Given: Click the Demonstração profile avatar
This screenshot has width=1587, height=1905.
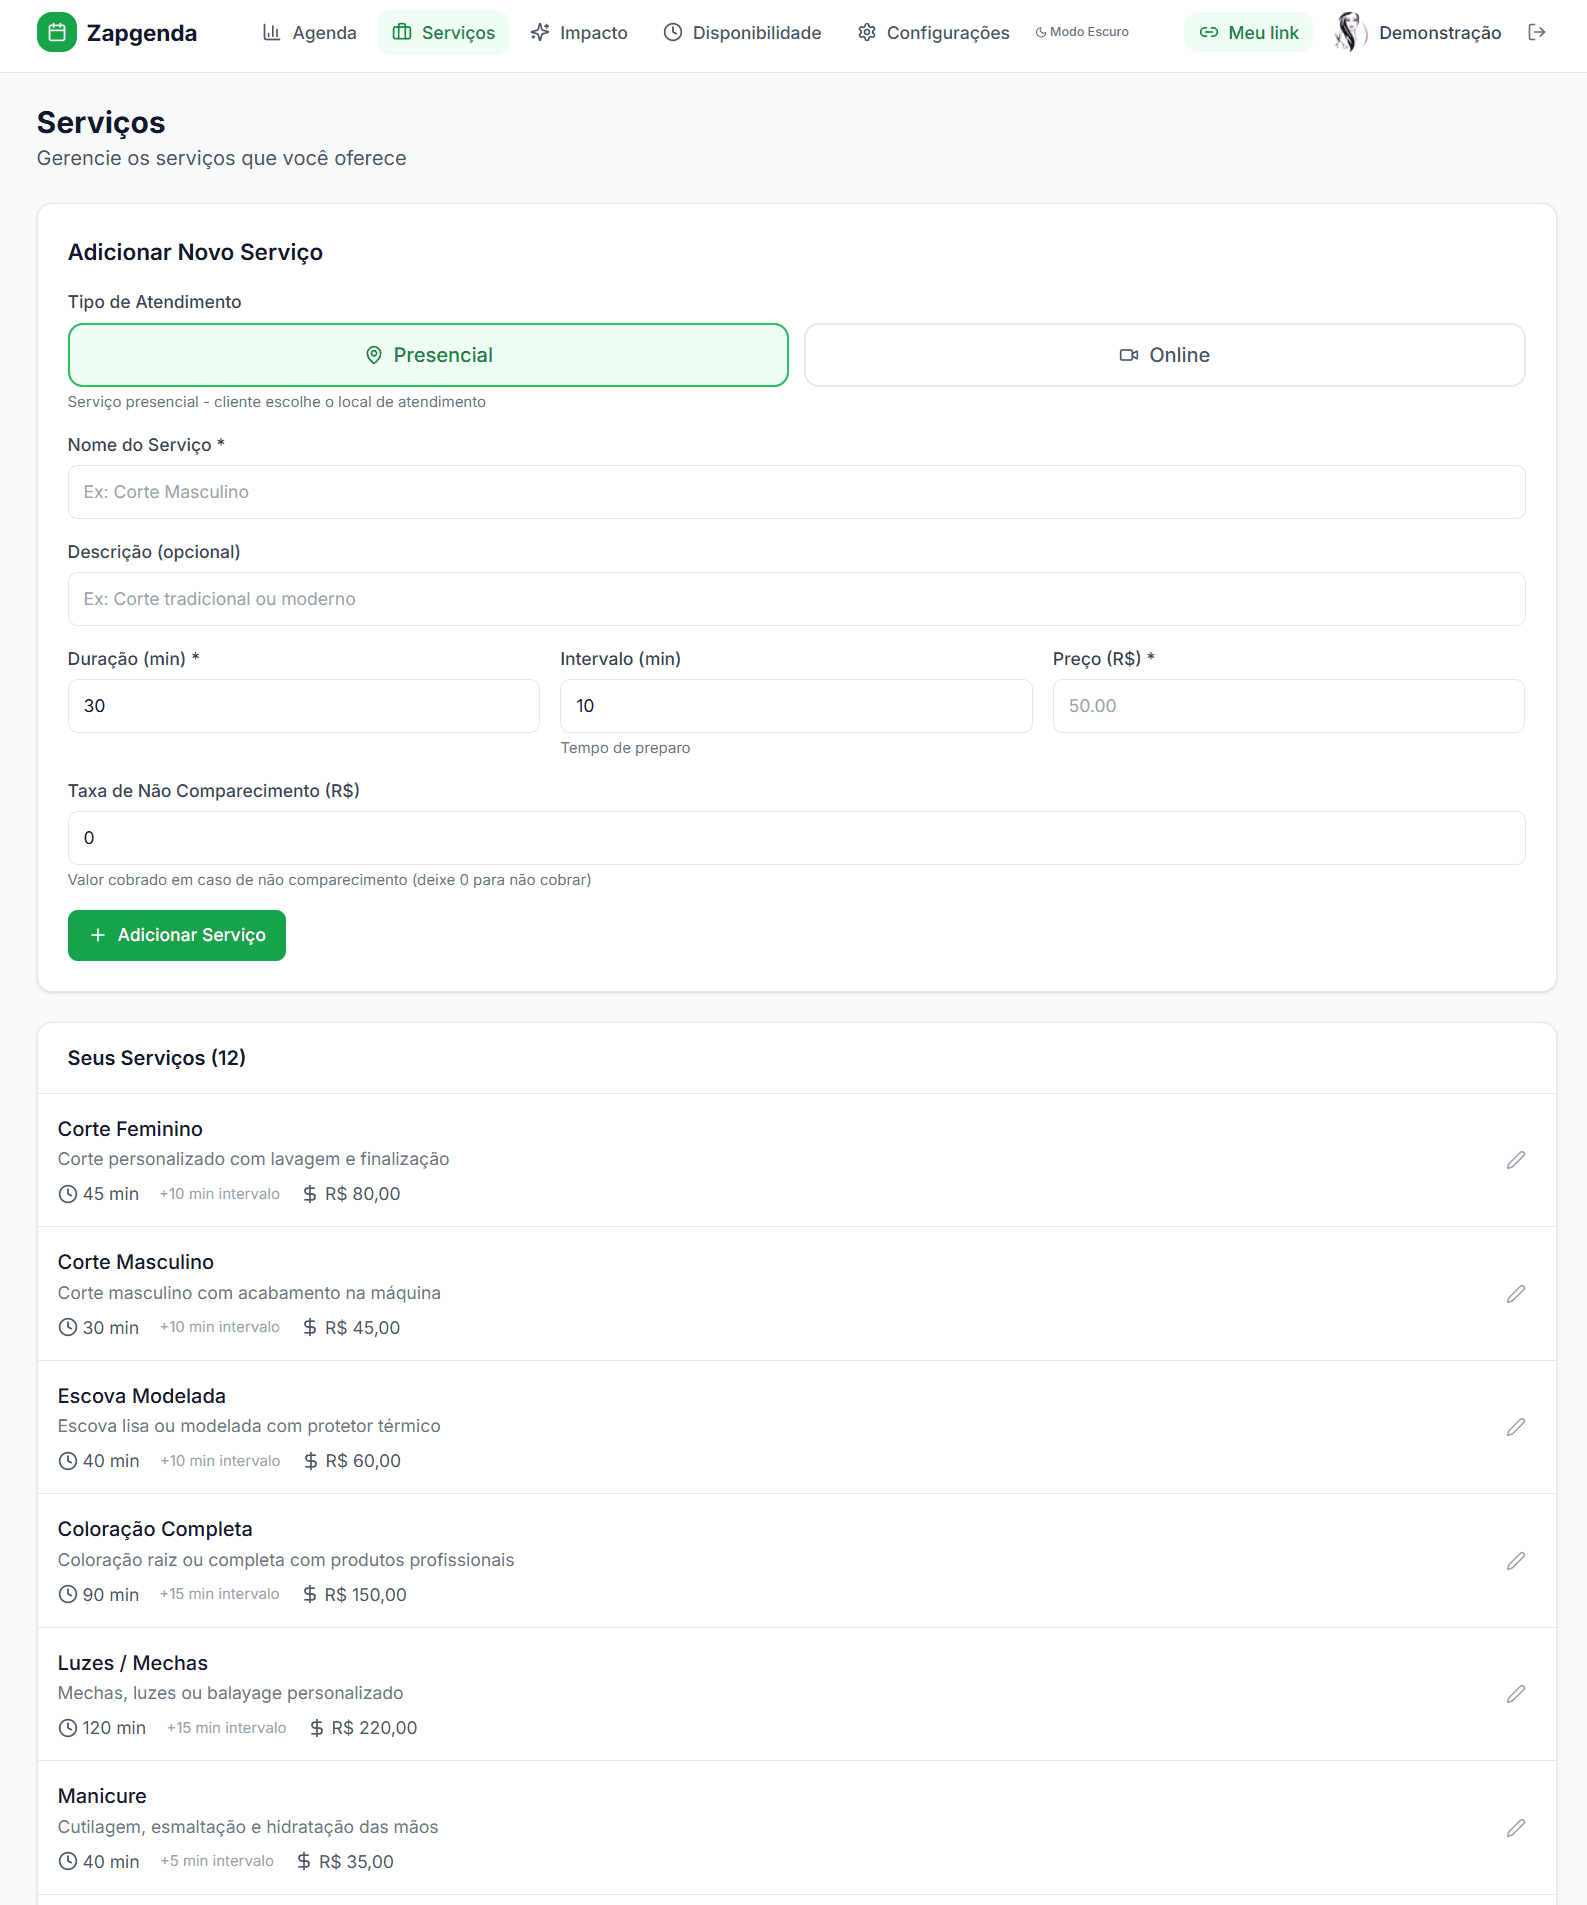Looking at the screenshot, I should (1350, 32).
